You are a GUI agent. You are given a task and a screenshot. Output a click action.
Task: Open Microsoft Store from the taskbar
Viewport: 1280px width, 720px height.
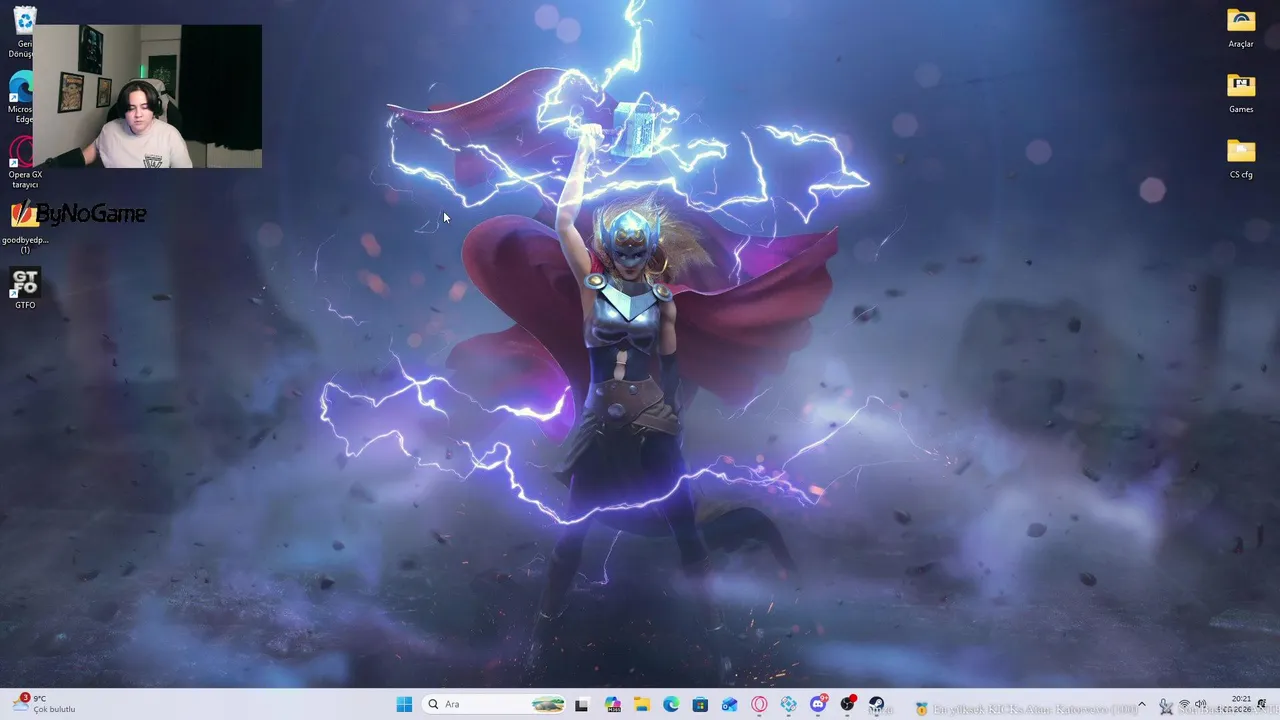[700, 704]
